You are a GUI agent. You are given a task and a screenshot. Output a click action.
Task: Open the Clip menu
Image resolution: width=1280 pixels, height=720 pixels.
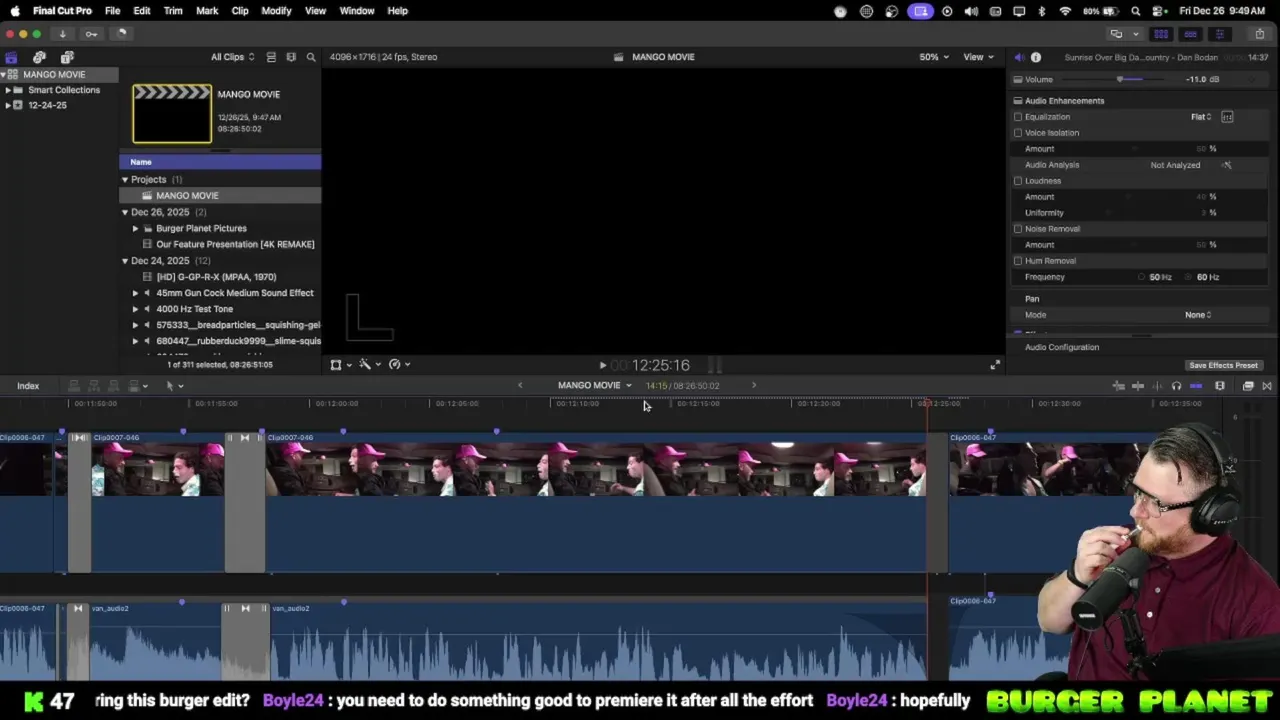(x=240, y=11)
